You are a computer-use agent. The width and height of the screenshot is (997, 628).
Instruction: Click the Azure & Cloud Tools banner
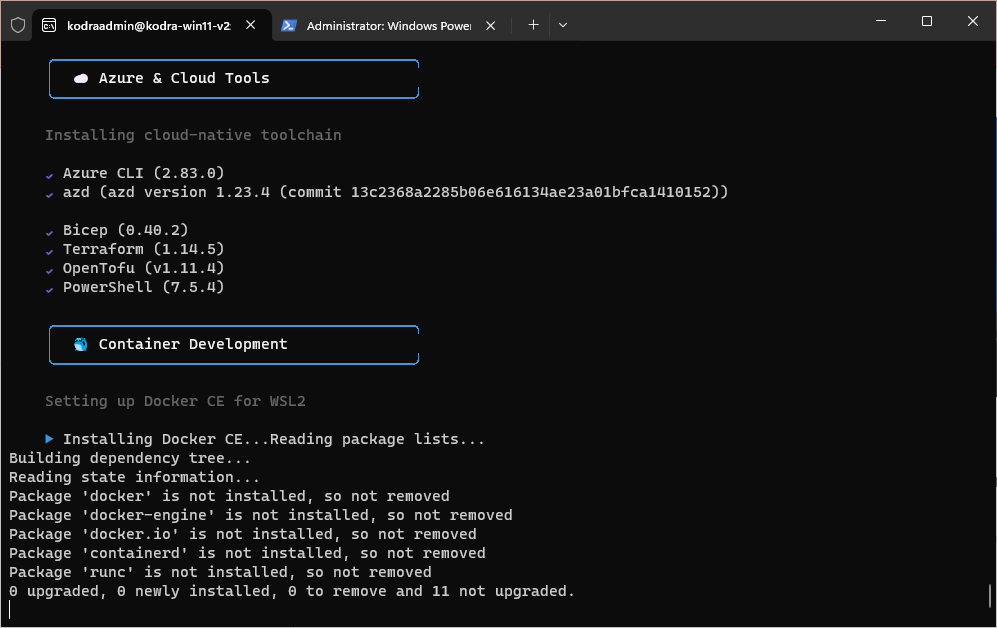[233, 78]
